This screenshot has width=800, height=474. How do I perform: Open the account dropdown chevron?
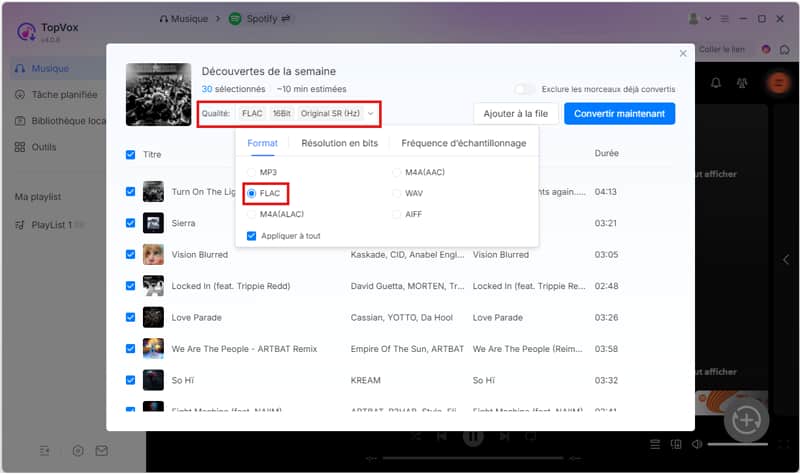(708, 19)
